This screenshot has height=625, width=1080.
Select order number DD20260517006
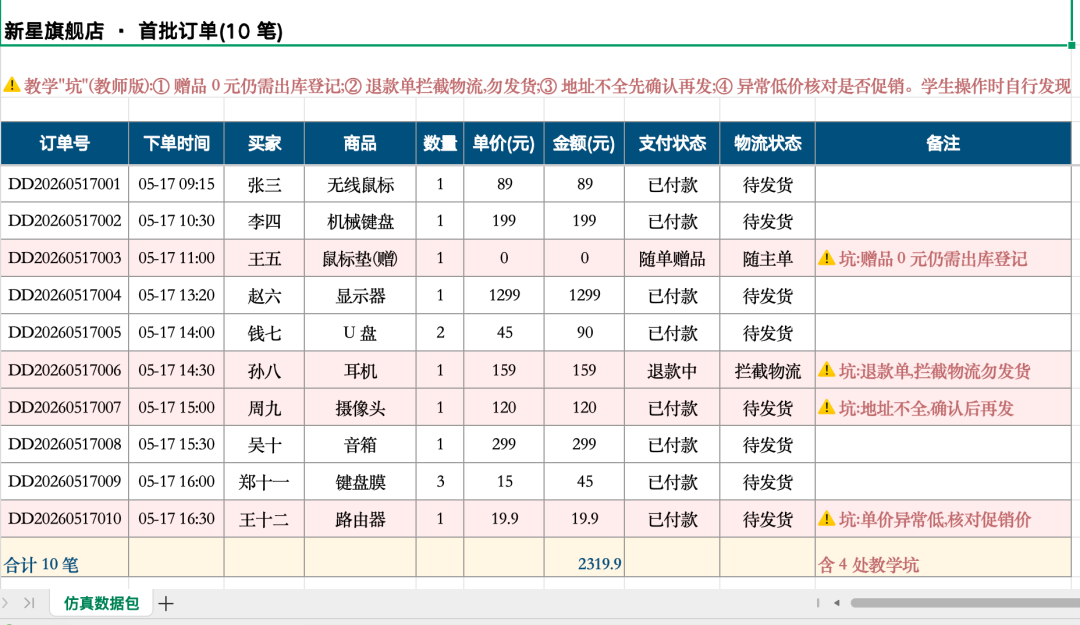pos(65,370)
